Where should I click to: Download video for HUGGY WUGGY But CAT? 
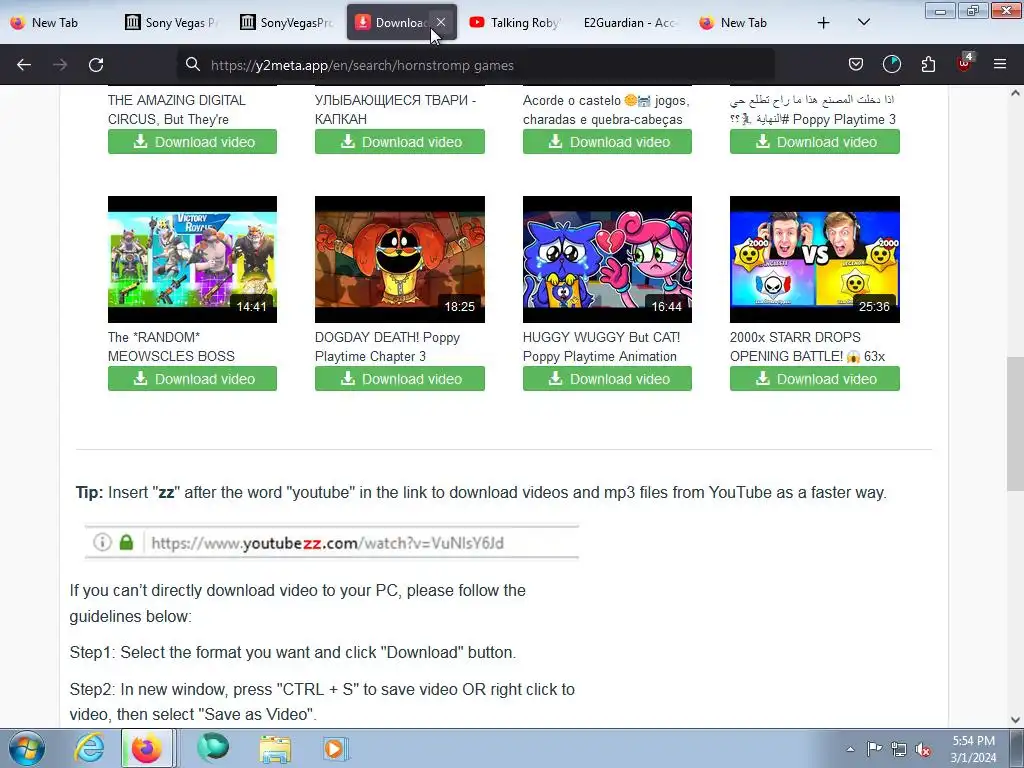click(607, 379)
